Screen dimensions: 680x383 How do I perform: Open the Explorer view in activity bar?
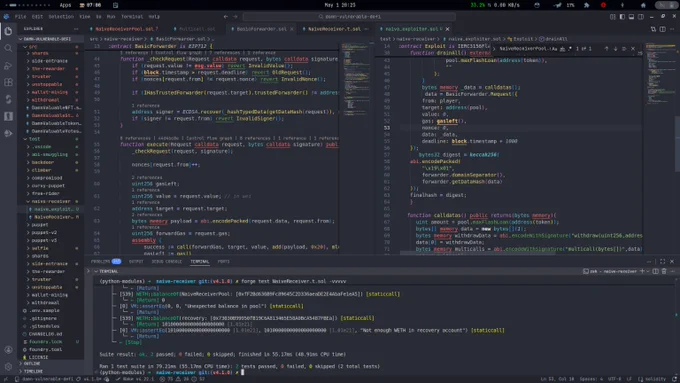8,31
